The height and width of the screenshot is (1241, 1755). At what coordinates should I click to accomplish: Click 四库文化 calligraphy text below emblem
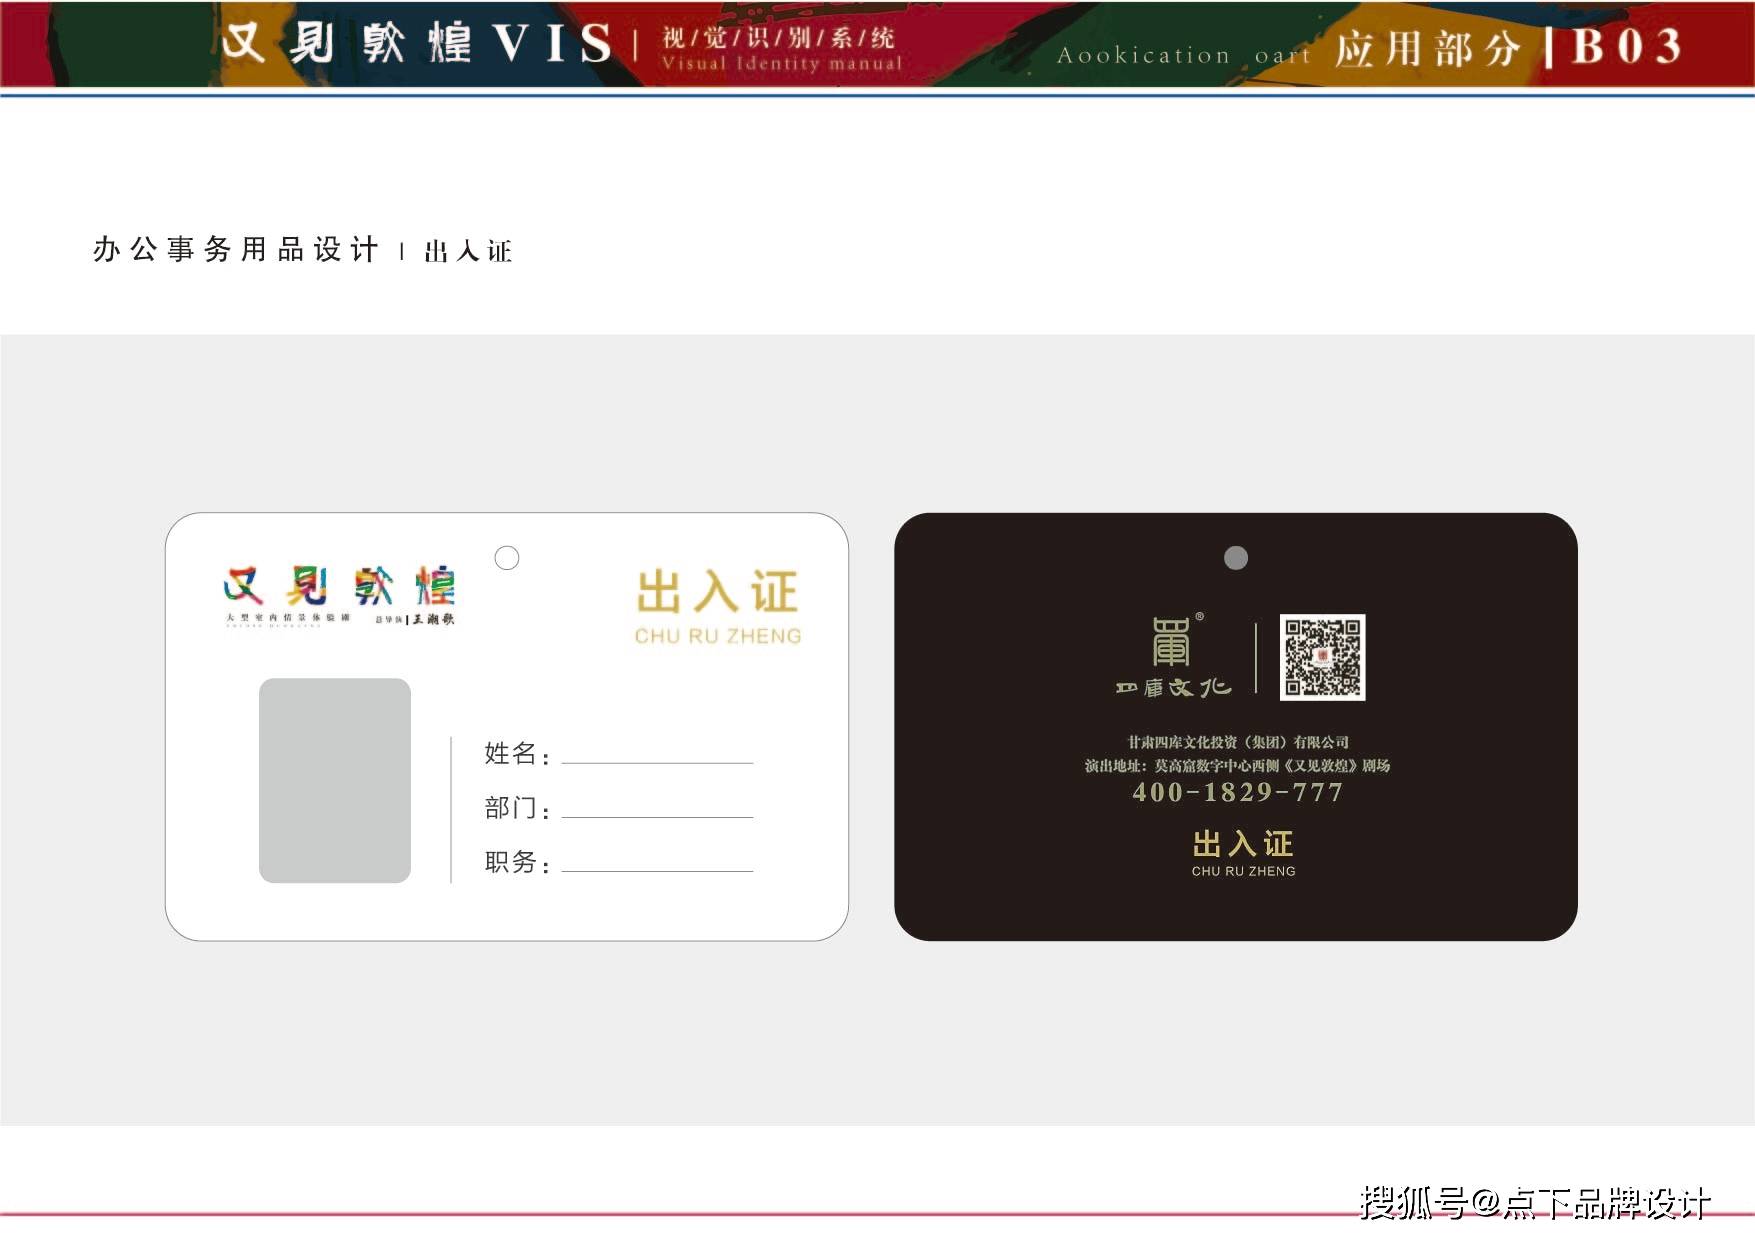coord(1173,687)
